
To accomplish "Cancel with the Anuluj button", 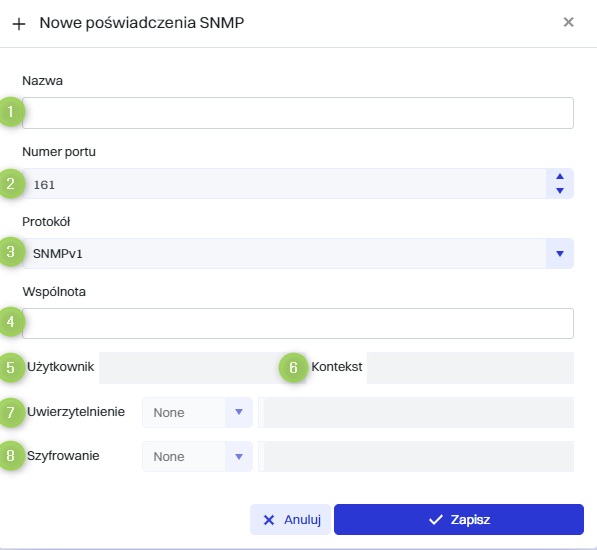I will pos(290,520).
